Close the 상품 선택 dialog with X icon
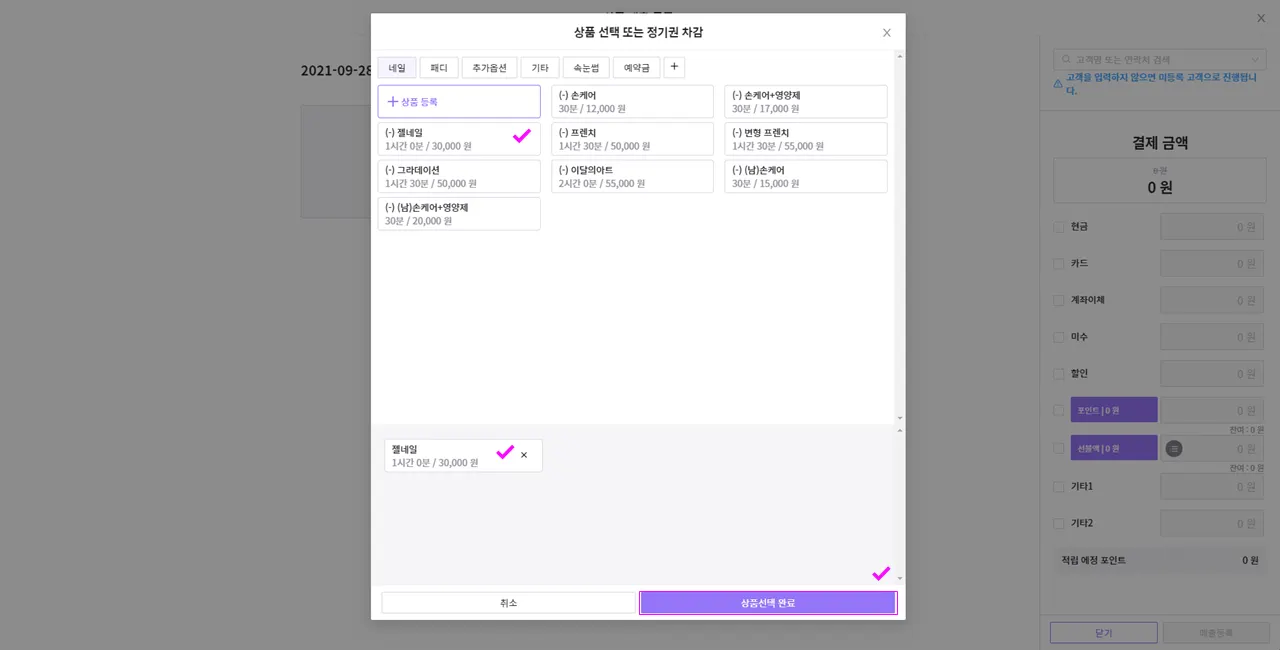This screenshot has width=1280, height=650. pos(886,33)
